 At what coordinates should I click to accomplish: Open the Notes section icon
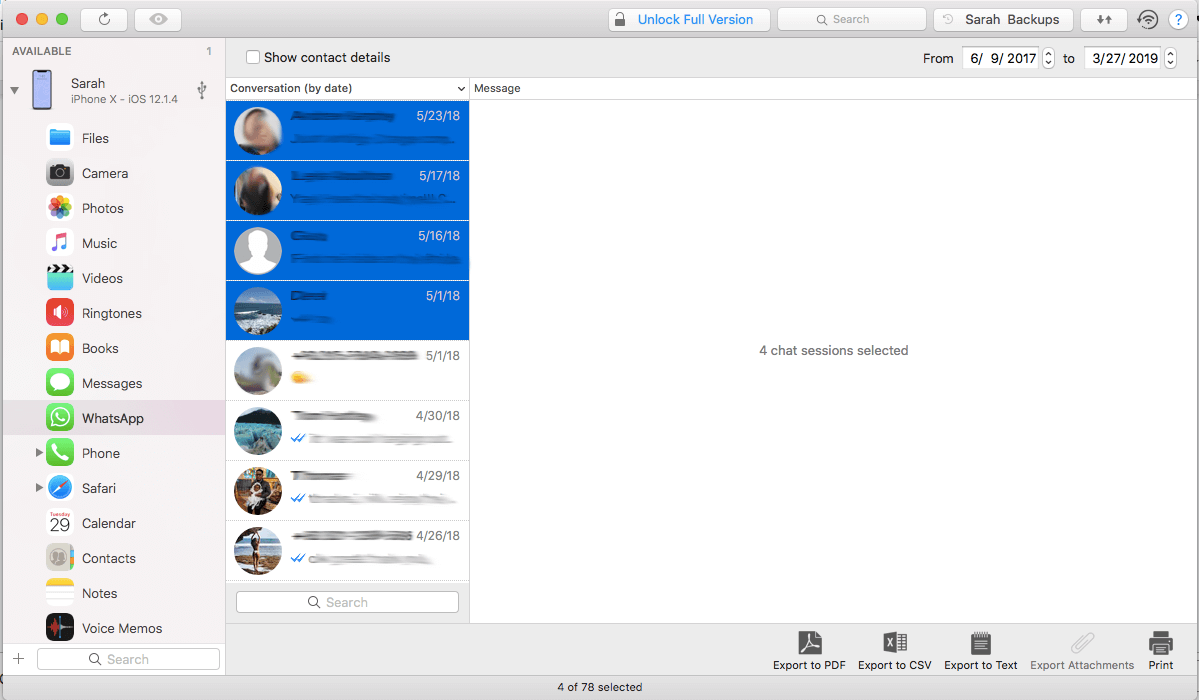pos(60,593)
